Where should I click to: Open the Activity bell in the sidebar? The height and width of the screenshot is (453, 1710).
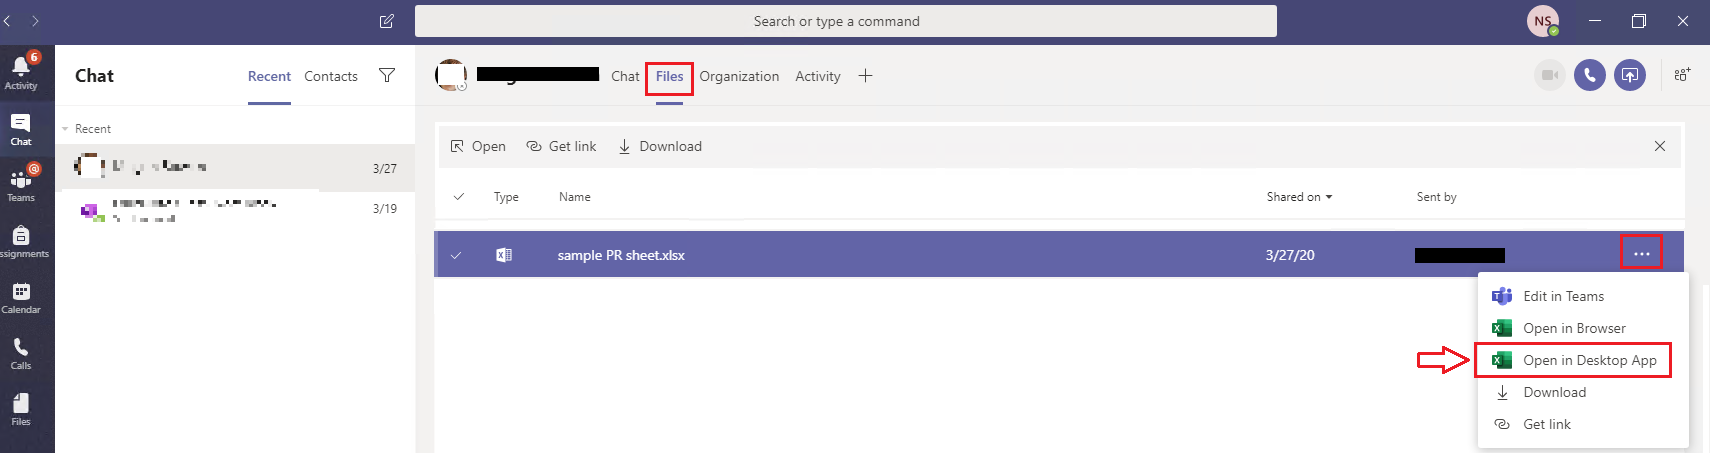21,72
